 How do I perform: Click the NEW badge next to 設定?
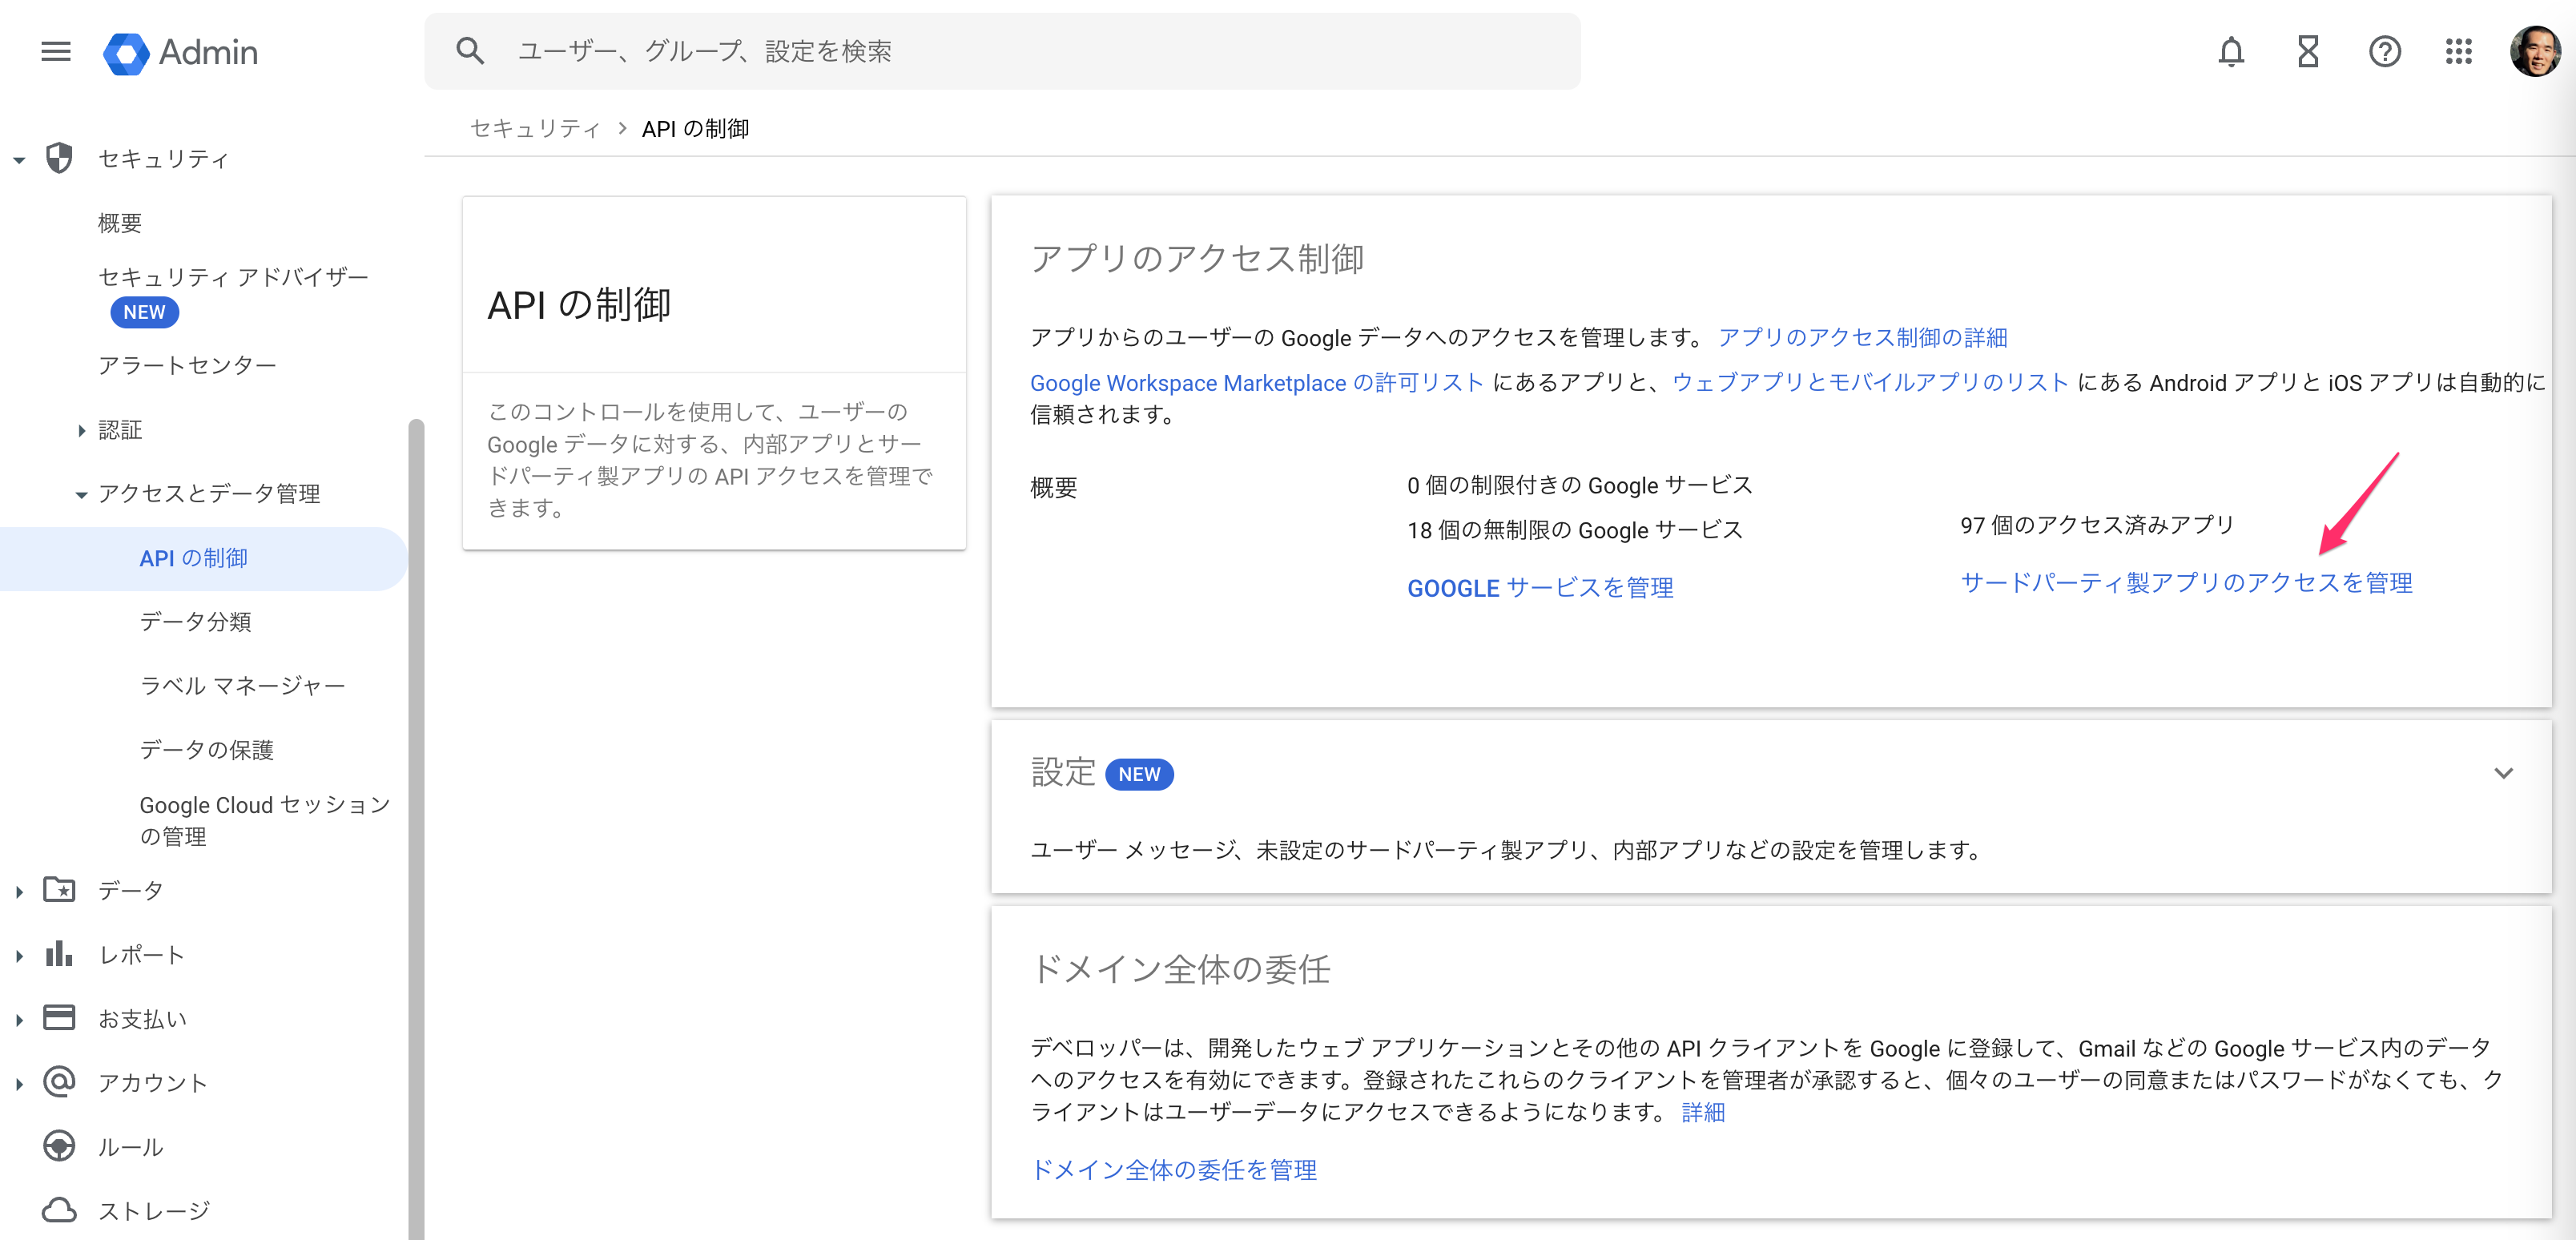click(x=1139, y=774)
